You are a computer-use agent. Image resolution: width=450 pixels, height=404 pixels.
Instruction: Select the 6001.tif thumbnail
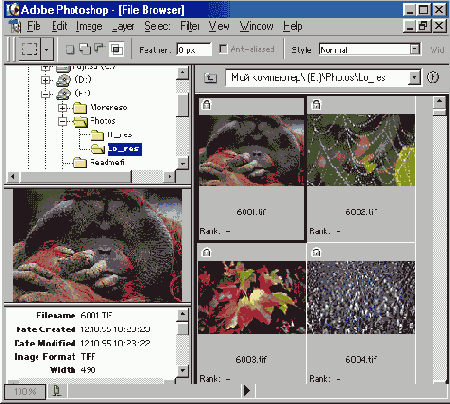coord(251,150)
